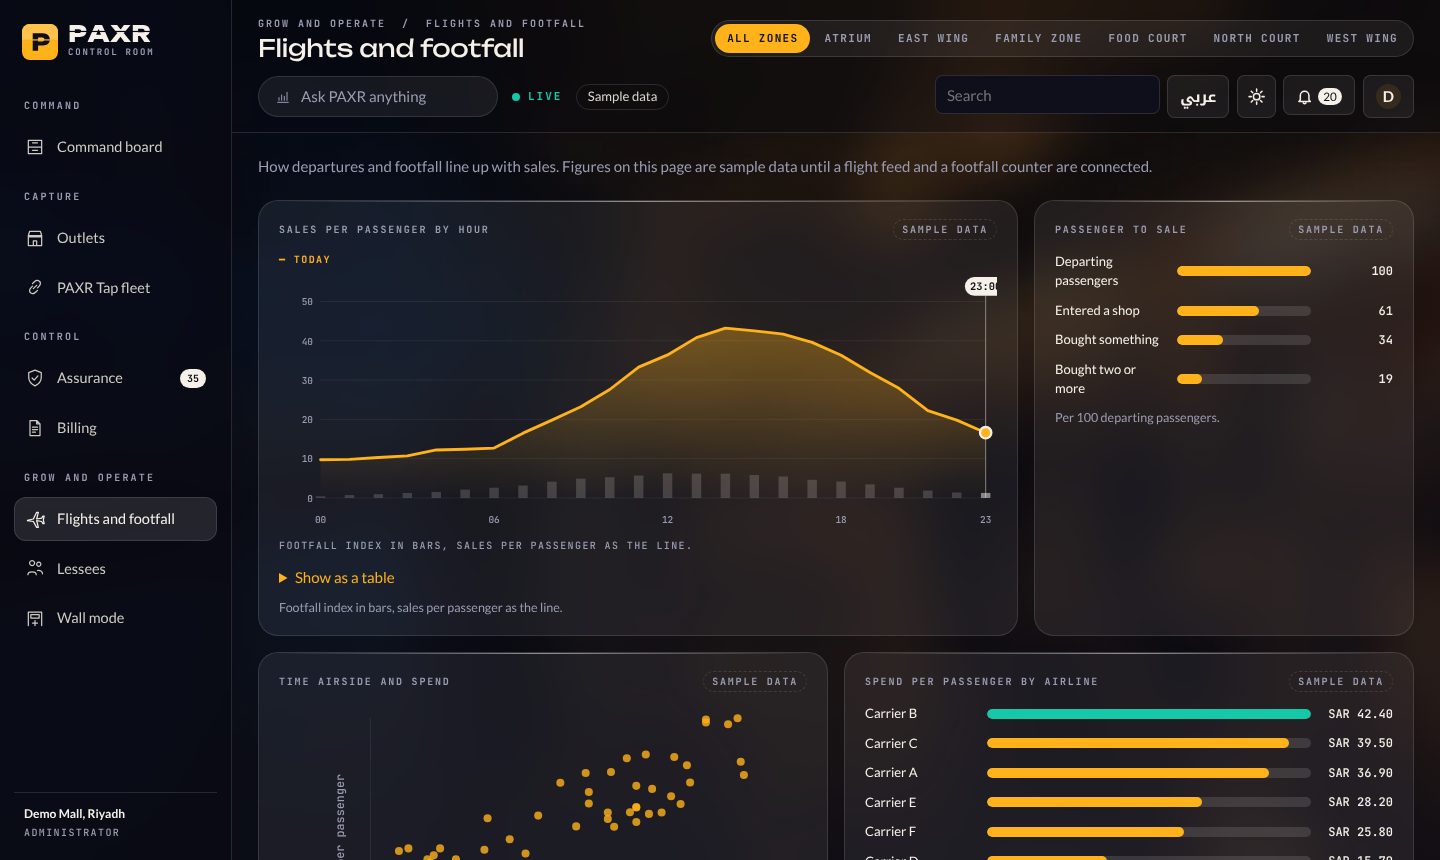The height and width of the screenshot is (860, 1440).
Task: Click the Assurance 35 count badge
Action: tap(193, 378)
